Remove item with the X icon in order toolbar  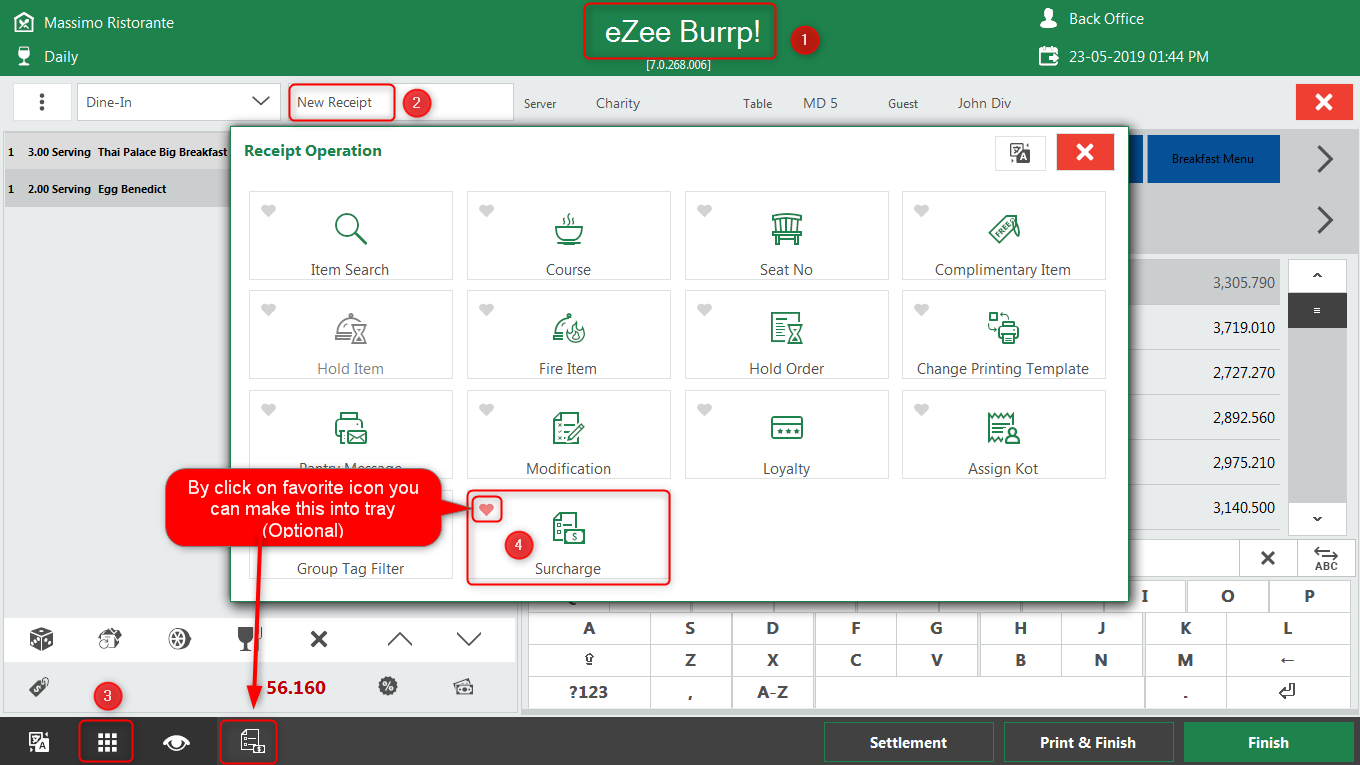(x=319, y=639)
